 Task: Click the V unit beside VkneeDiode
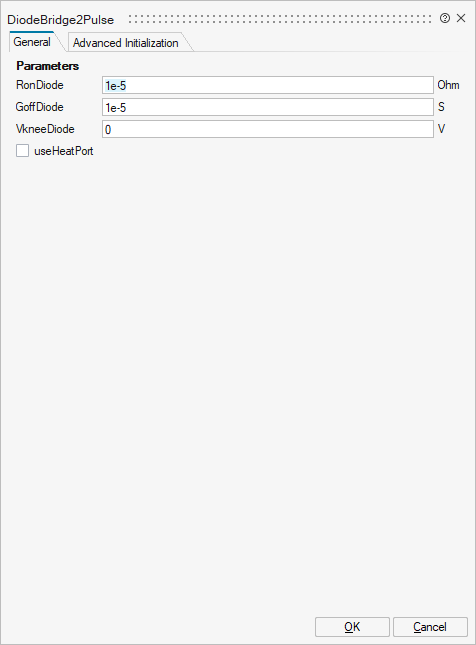(x=441, y=129)
